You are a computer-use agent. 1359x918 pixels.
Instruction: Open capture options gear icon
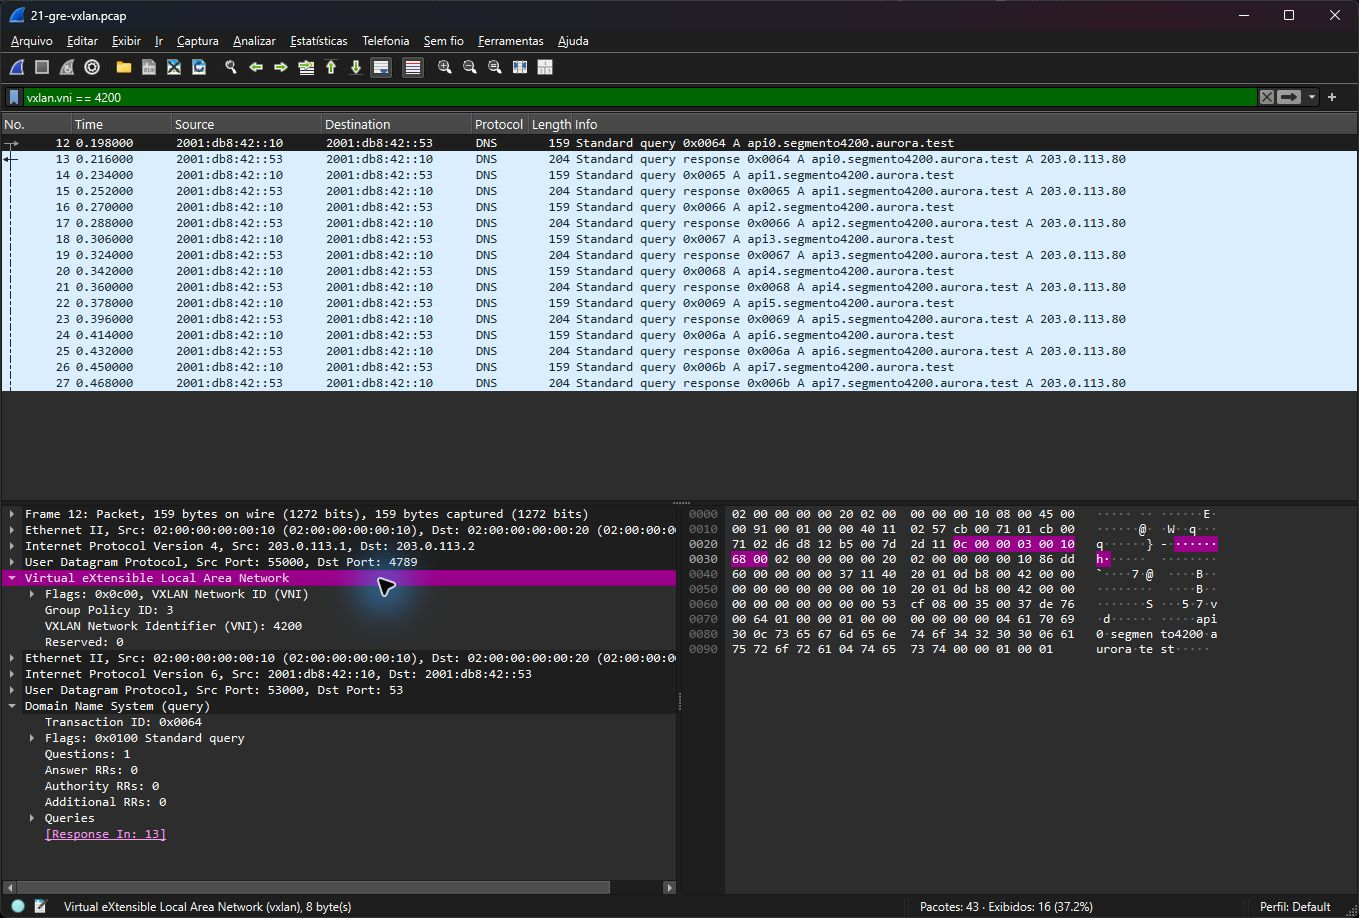pos(92,67)
